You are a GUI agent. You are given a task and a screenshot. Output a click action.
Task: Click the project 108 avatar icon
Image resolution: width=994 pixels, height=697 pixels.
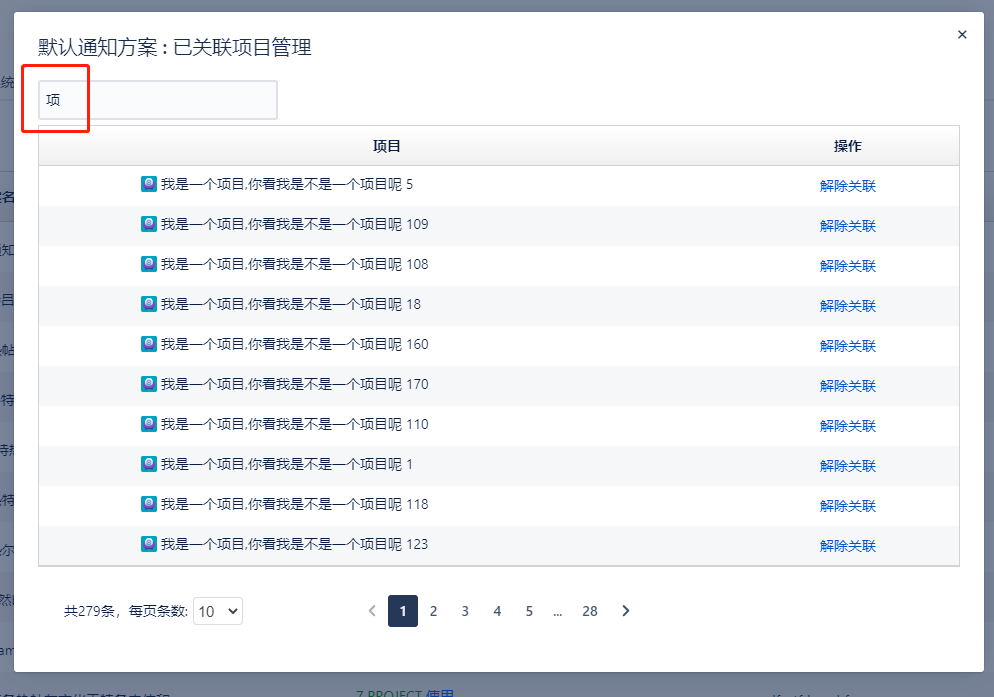(x=149, y=264)
